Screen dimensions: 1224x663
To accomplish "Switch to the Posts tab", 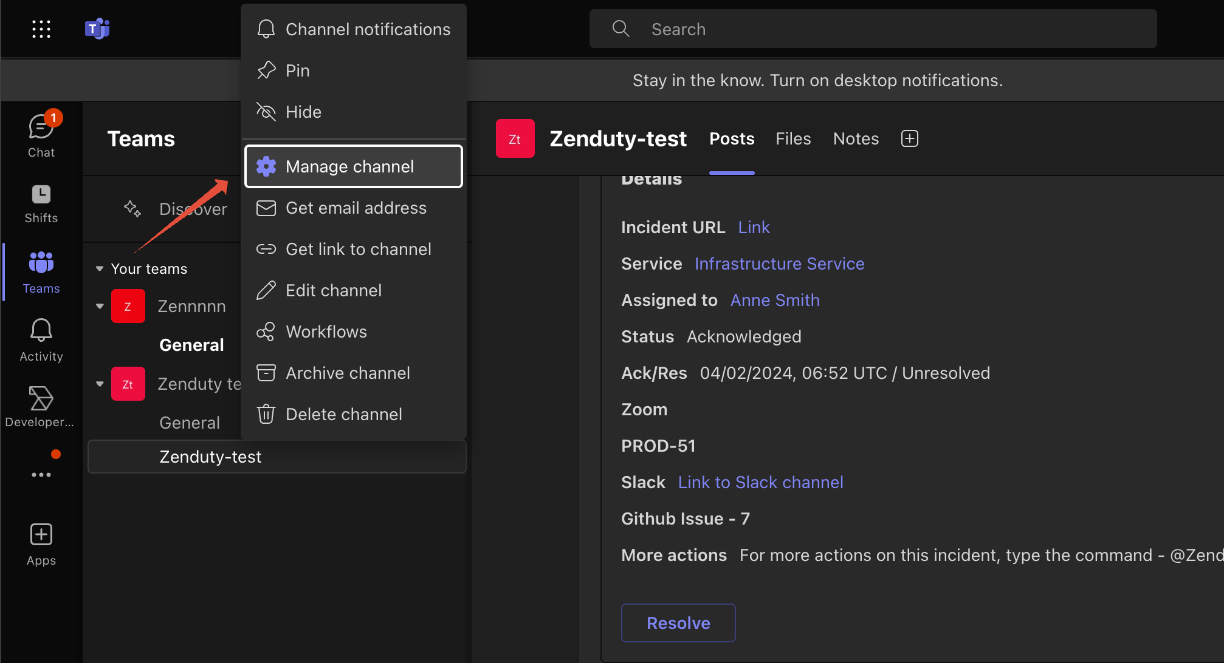I will tap(732, 139).
